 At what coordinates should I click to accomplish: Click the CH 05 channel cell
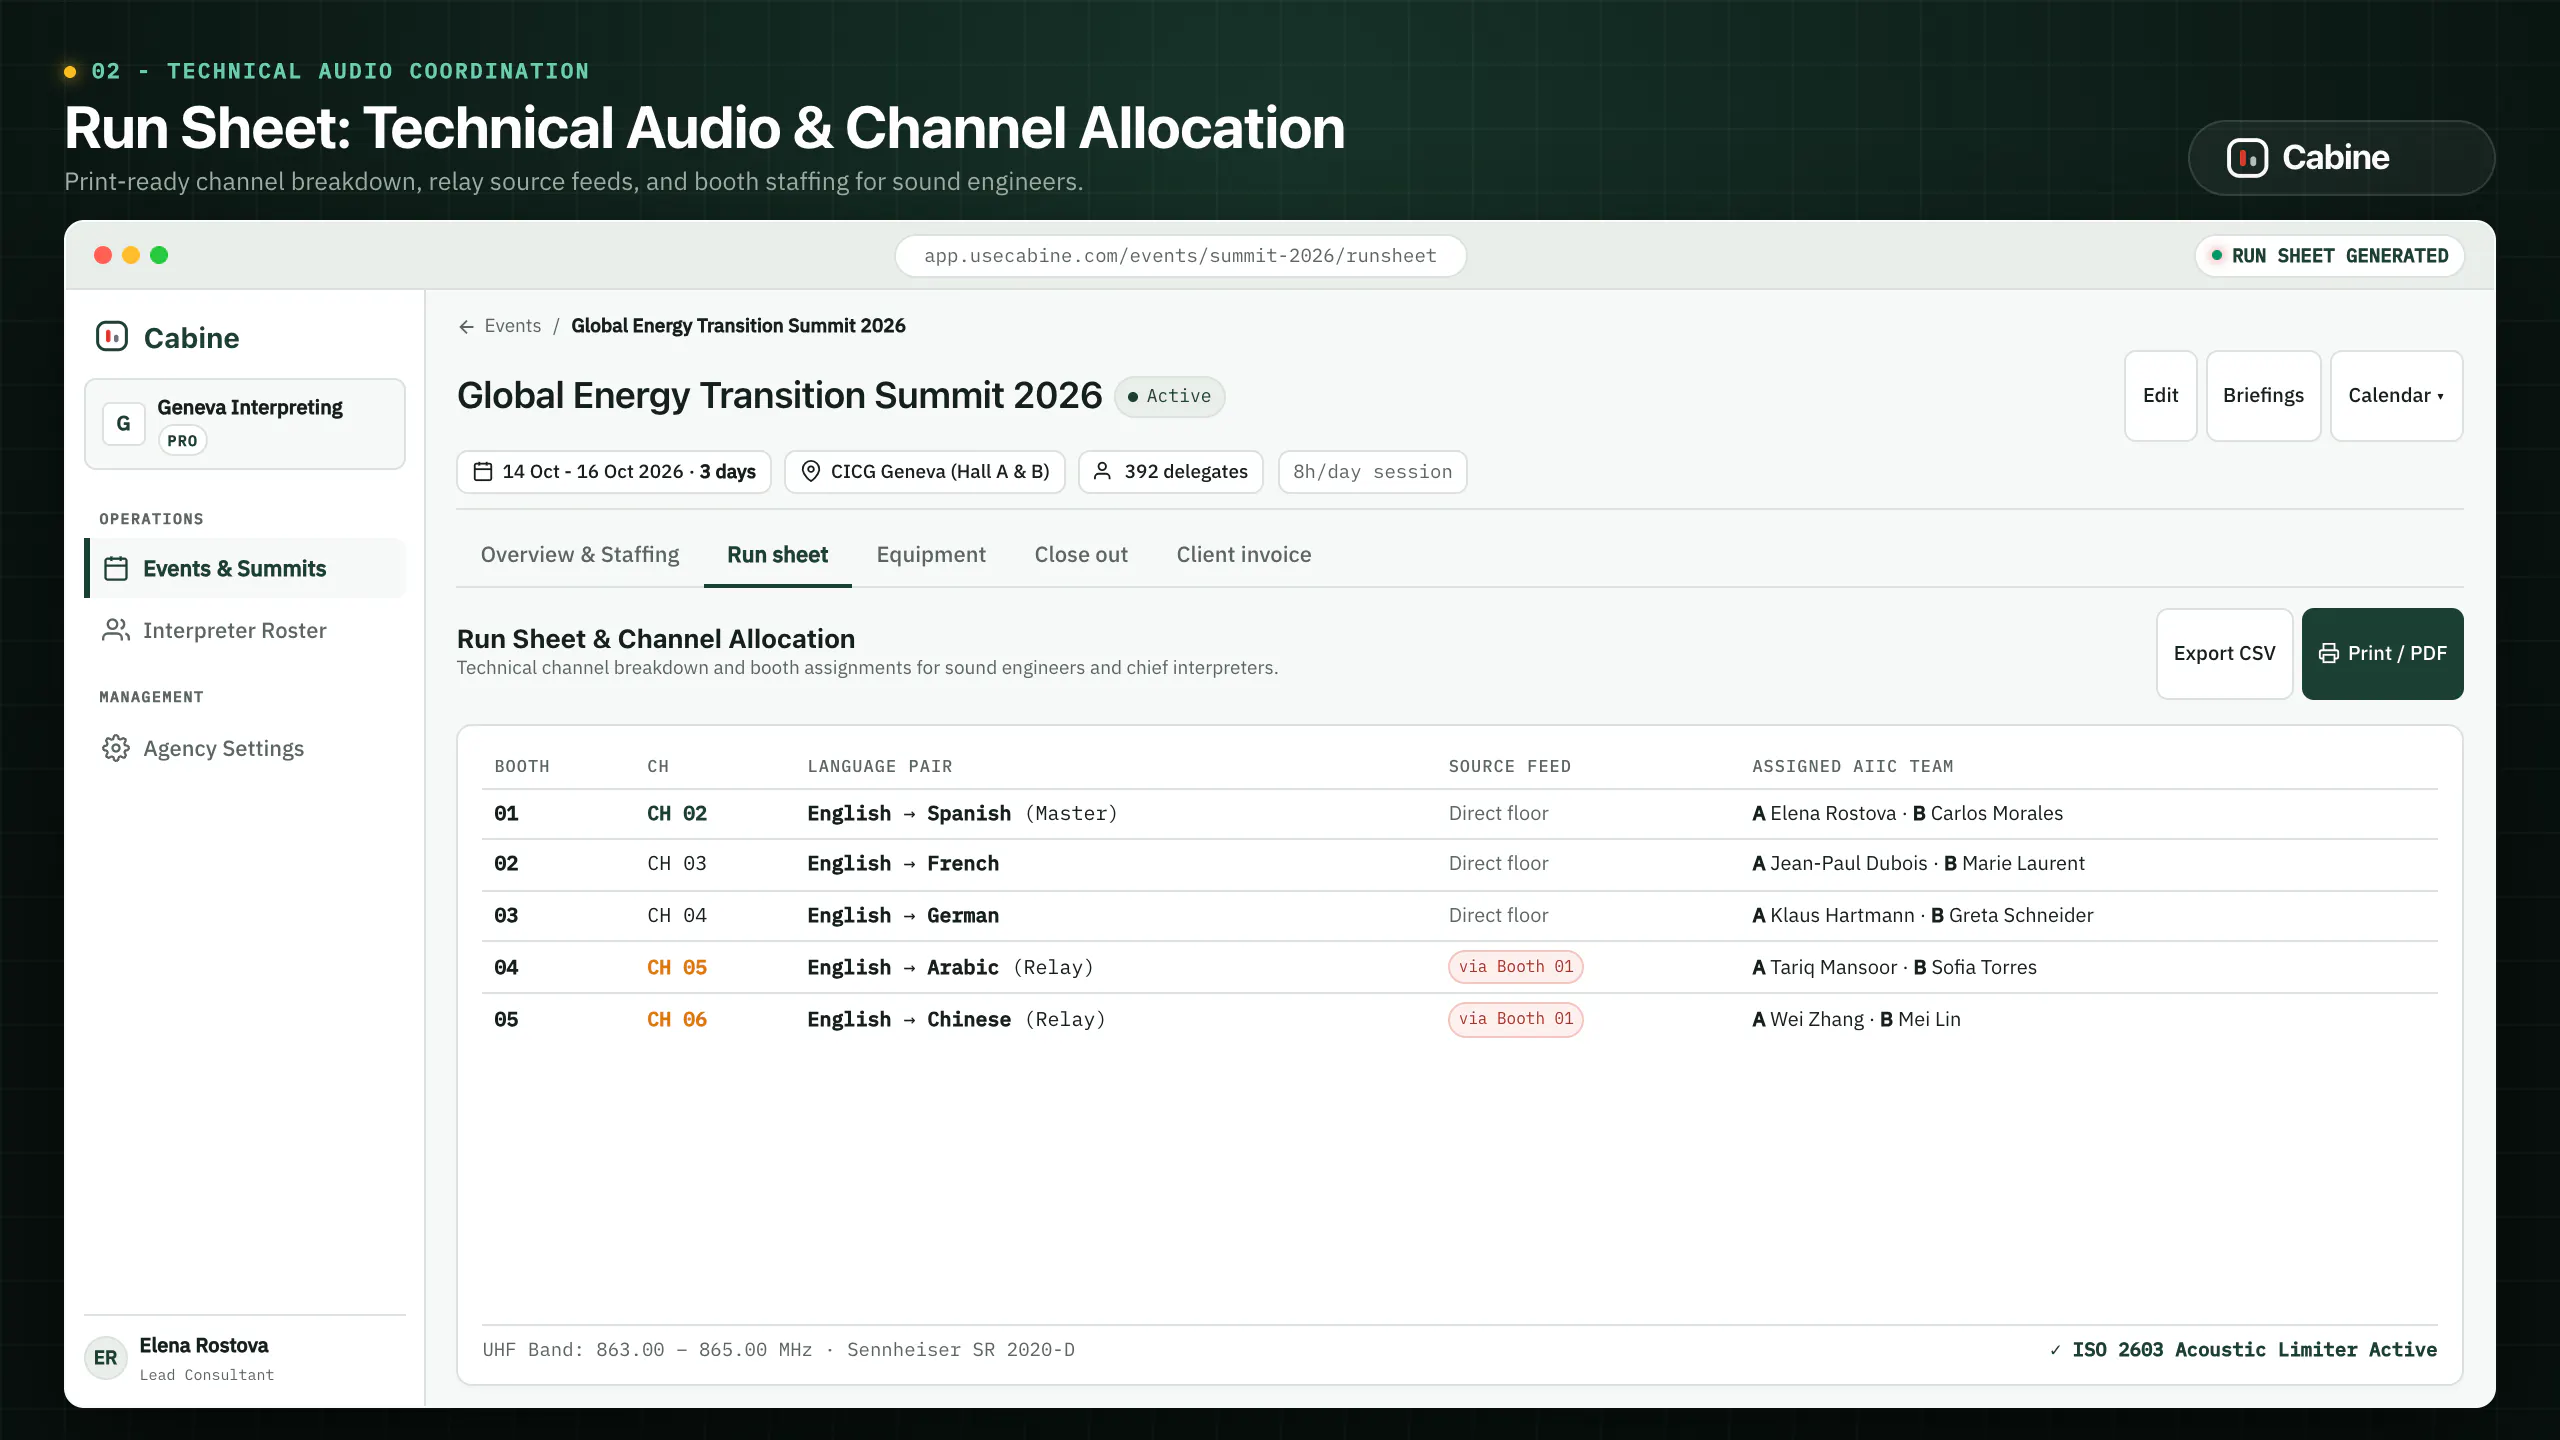coord(676,968)
